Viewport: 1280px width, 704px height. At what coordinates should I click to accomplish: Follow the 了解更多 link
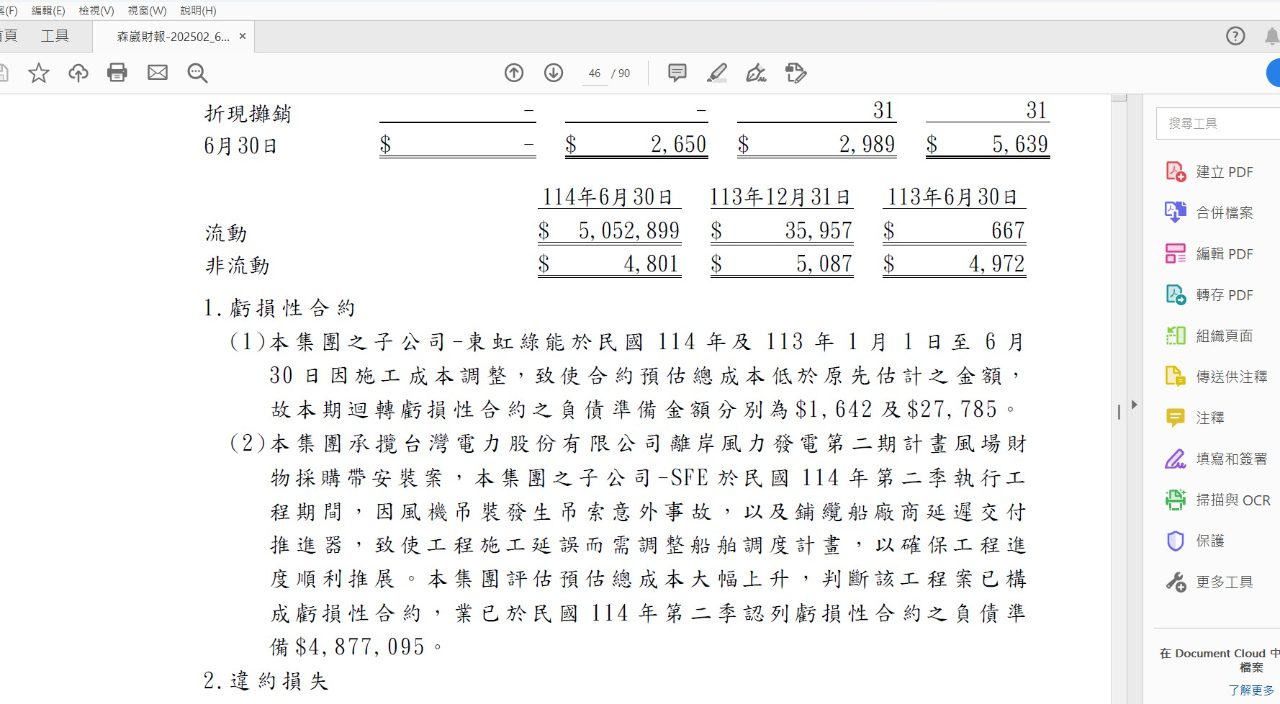click(1252, 690)
